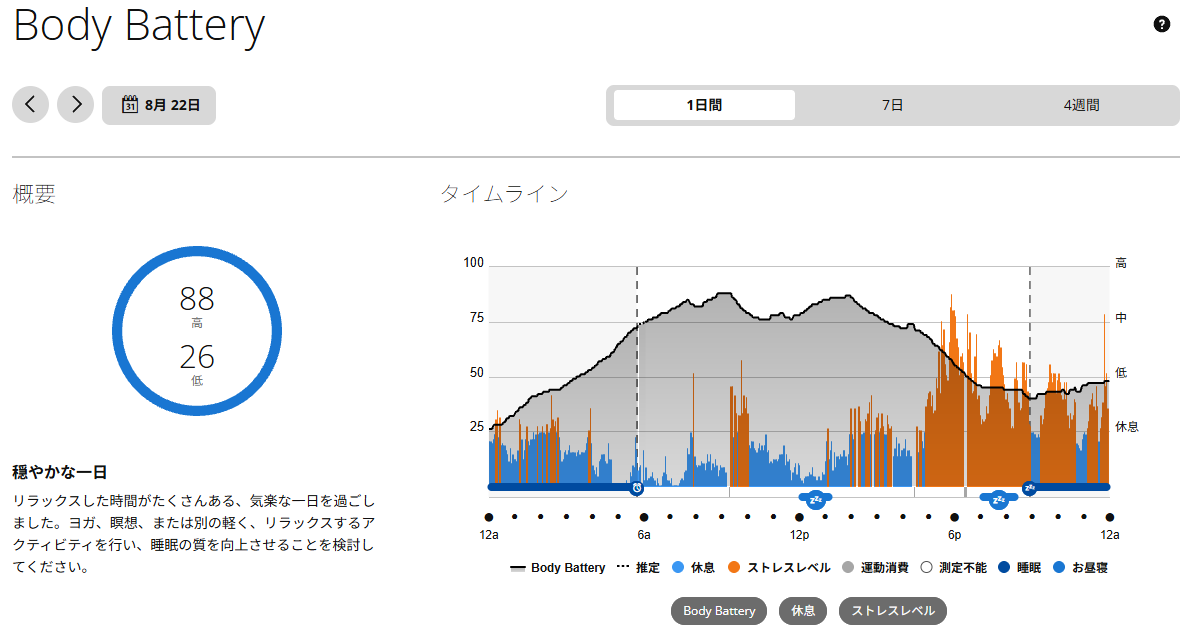
Task: Click the Body Battery summary ring
Action: click(197, 330)
